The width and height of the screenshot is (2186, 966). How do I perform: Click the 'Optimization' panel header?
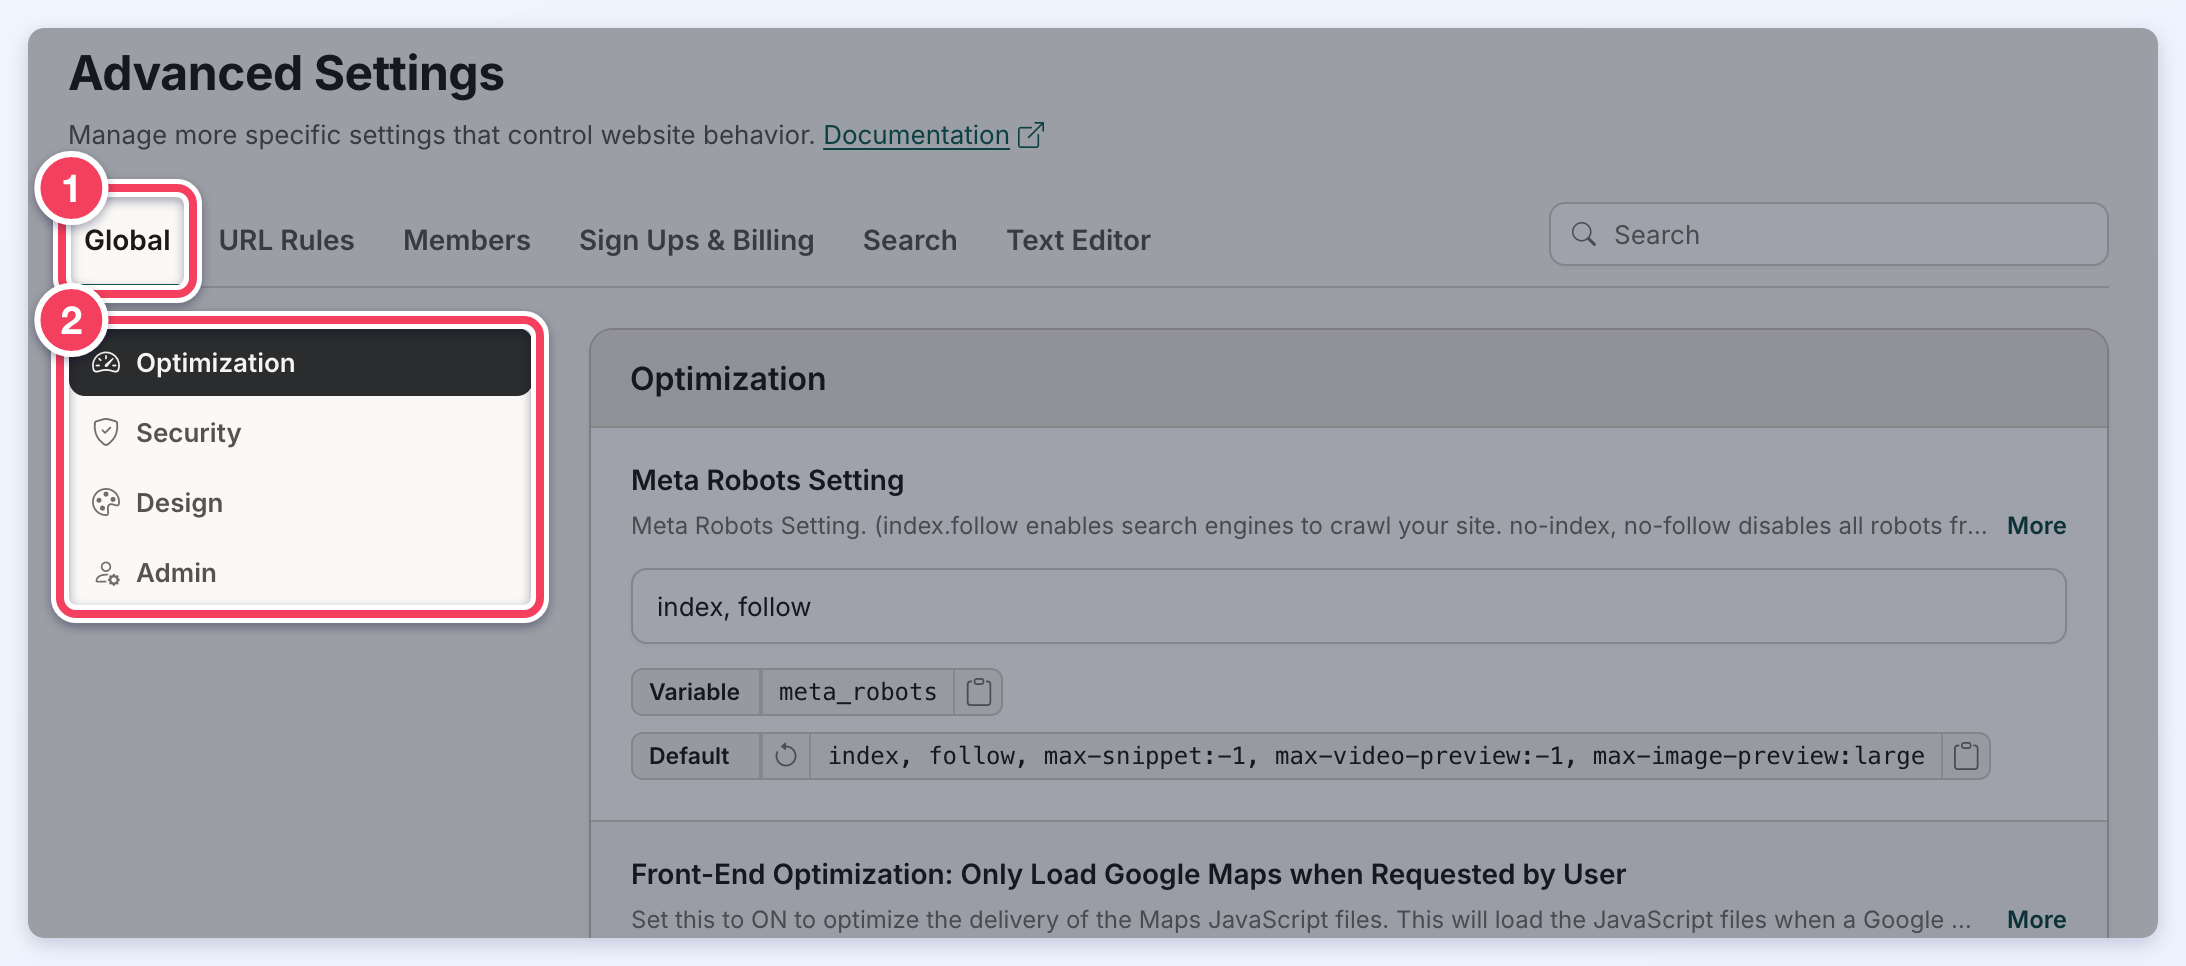[1348, 379]
